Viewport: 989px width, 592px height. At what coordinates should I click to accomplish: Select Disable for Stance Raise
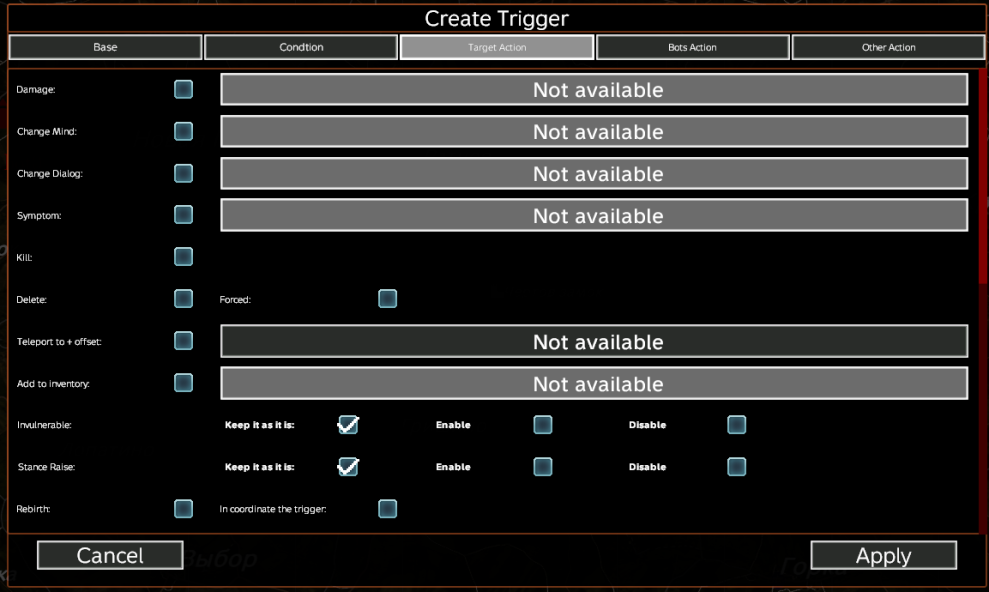pyautogui.click(x=736, y=467)
